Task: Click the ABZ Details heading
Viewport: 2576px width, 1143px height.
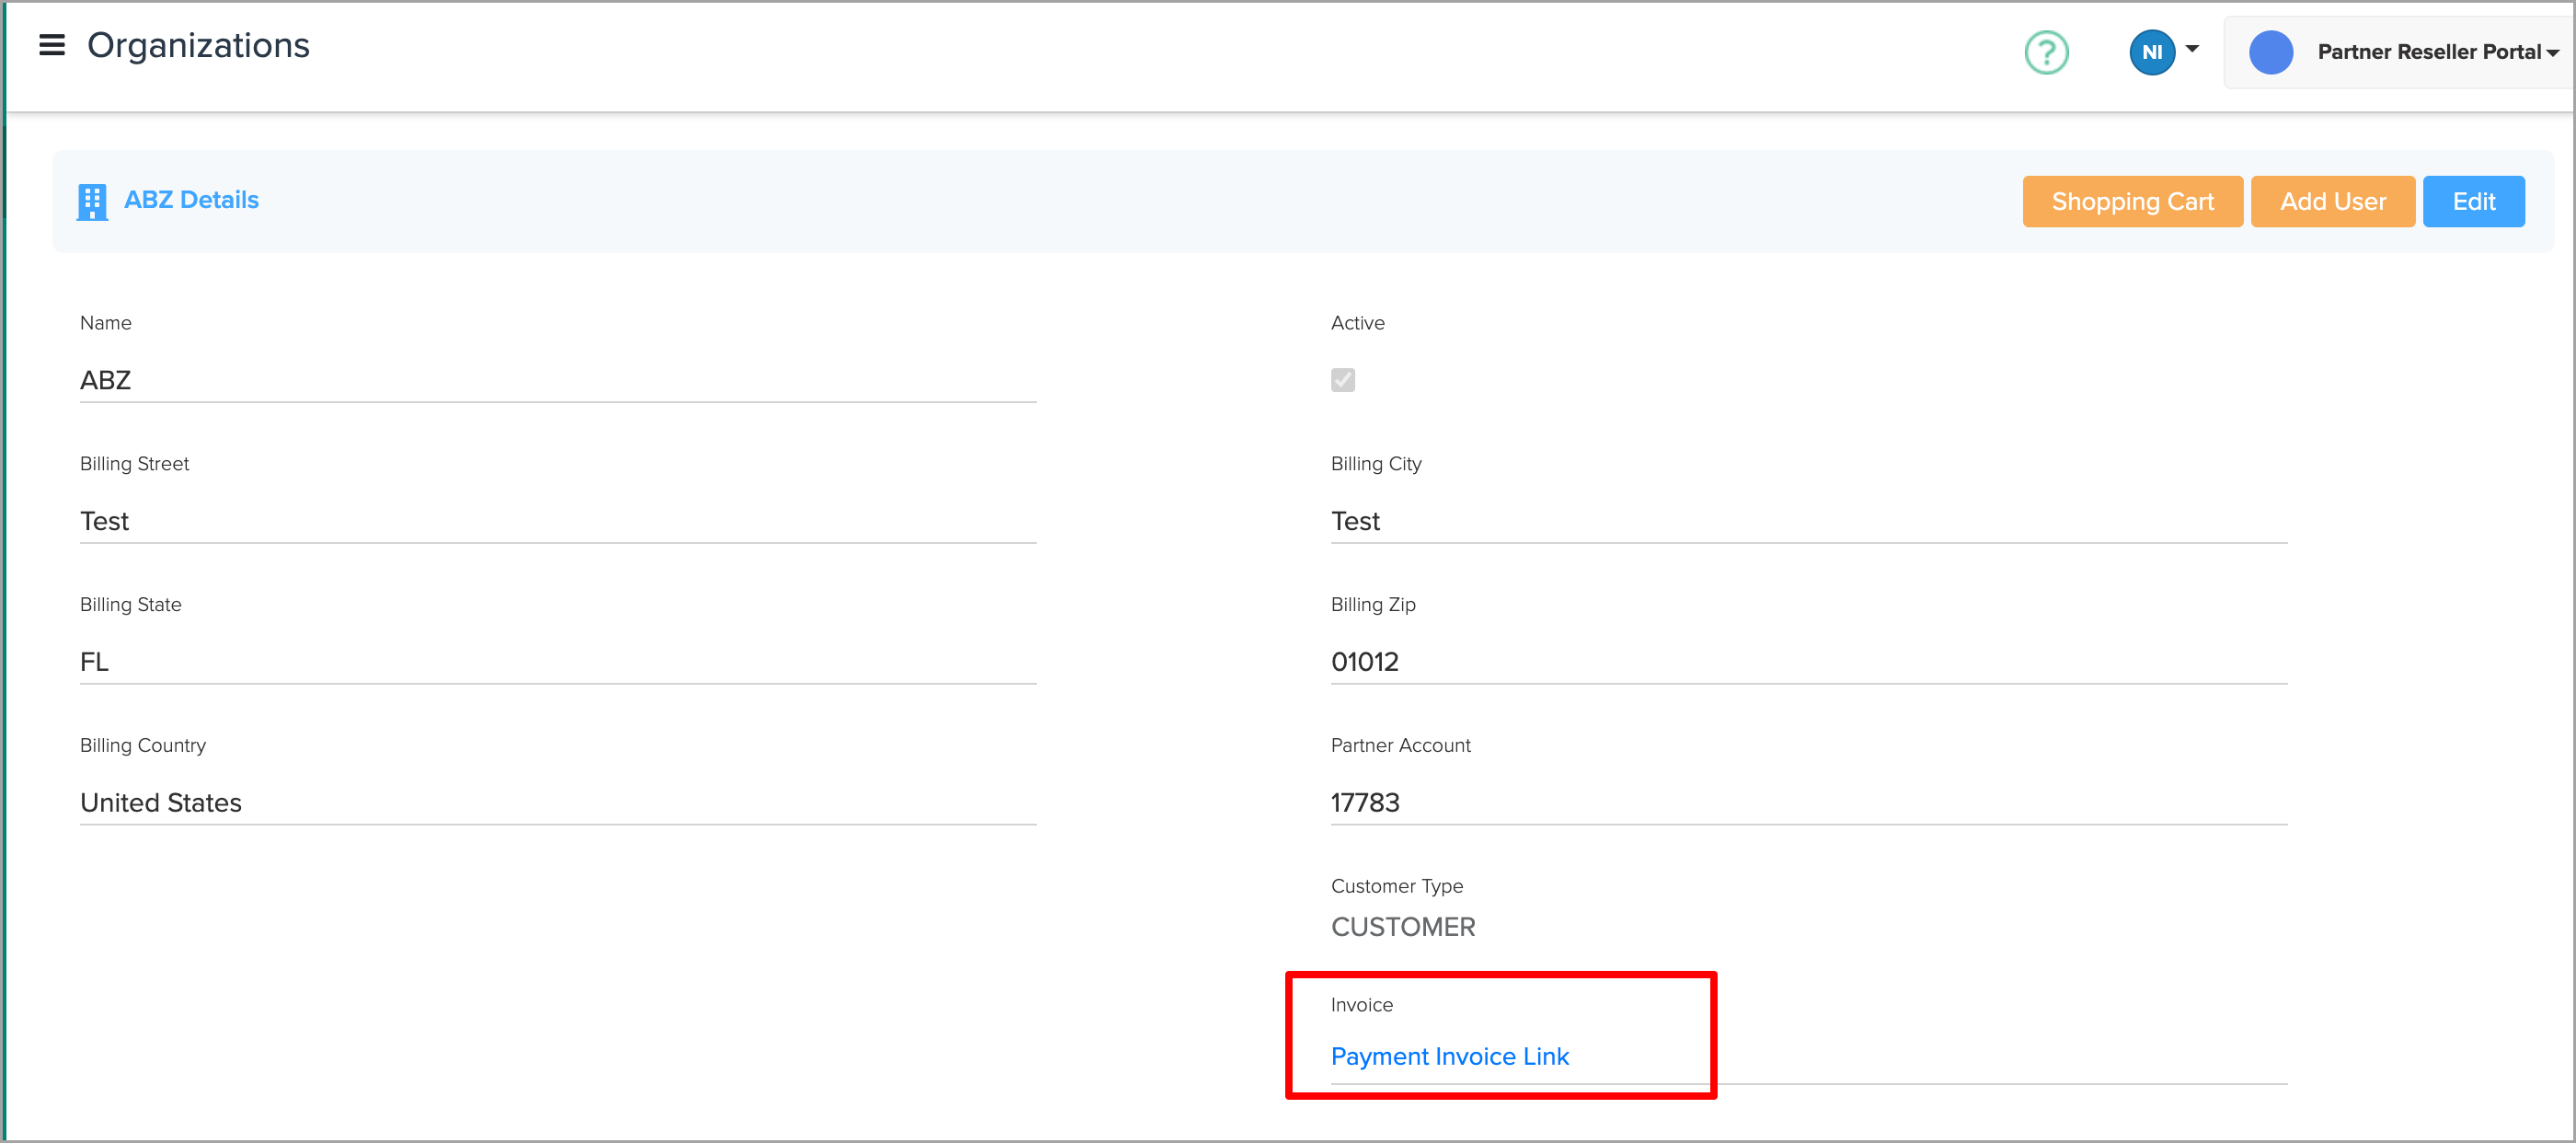Action: (191, 200)
